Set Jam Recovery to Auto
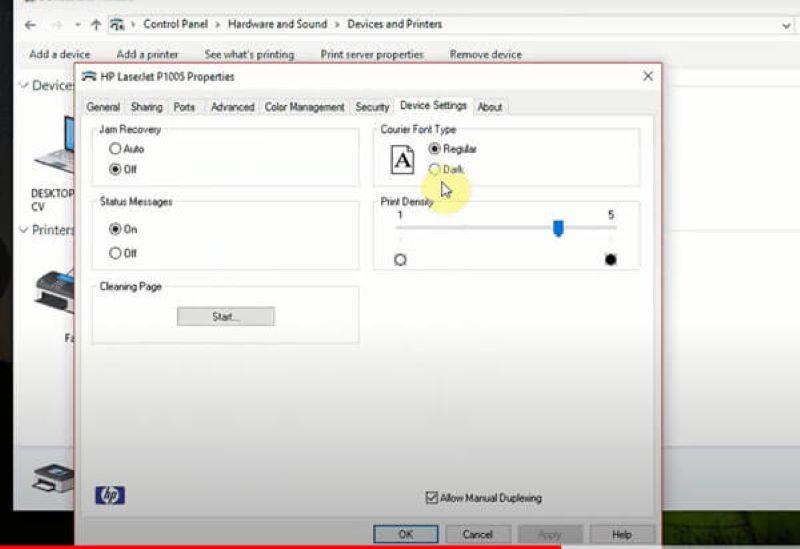The height and width of the screenshot is (549, 800). coord(126,149)
